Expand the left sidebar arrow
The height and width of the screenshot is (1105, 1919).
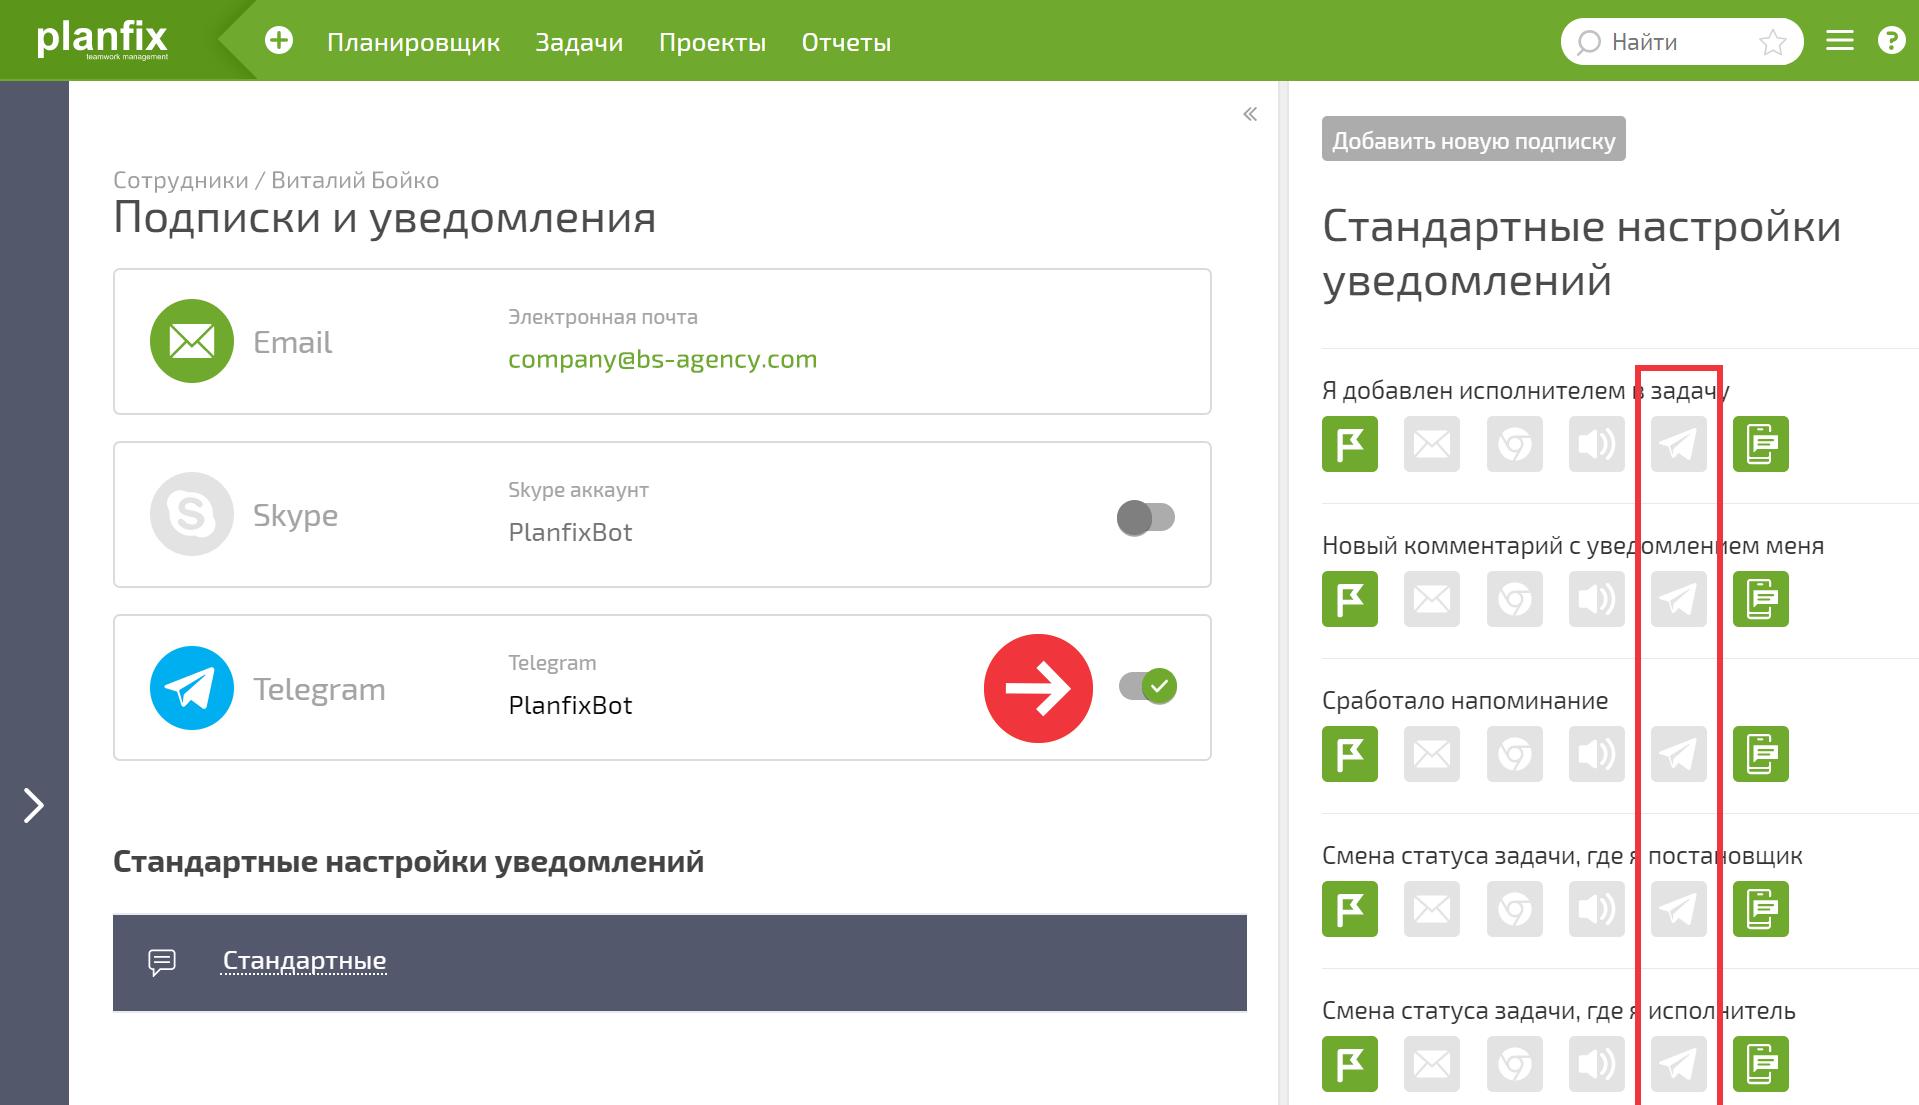coord(34,805)
